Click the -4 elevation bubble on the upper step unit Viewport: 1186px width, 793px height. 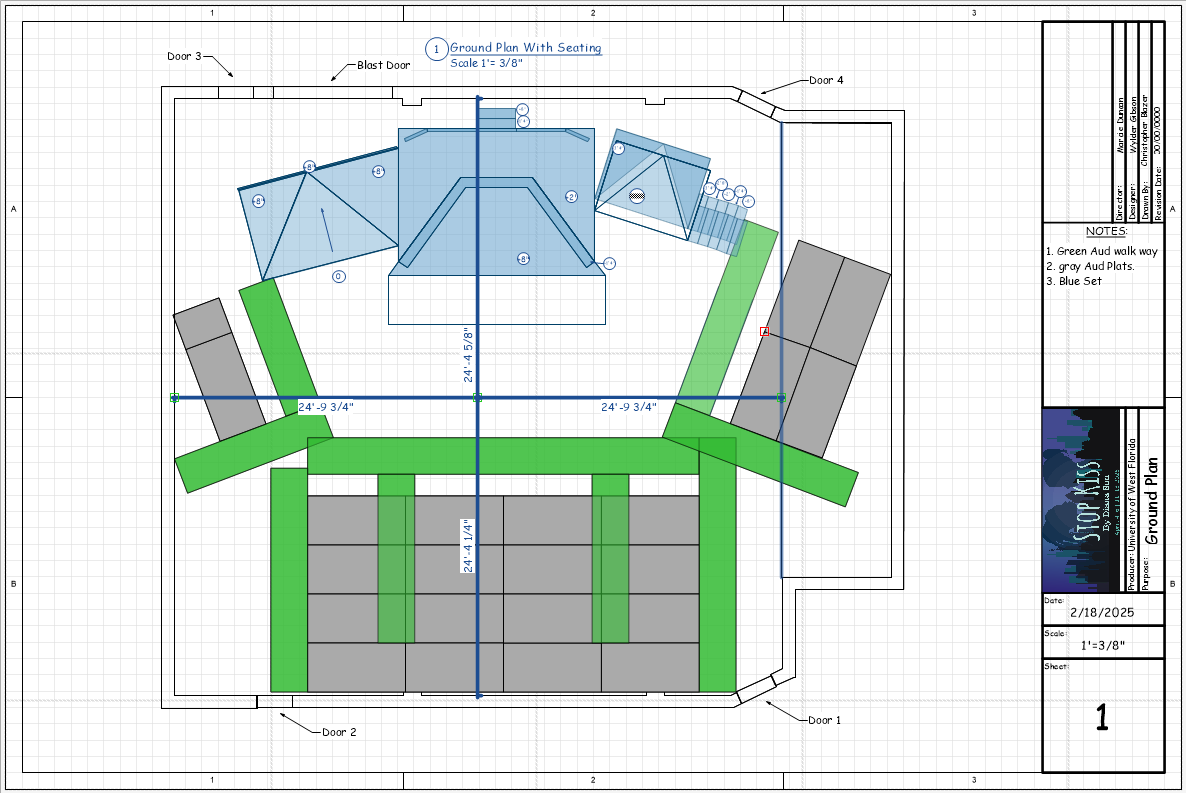[x=523, y=121]
